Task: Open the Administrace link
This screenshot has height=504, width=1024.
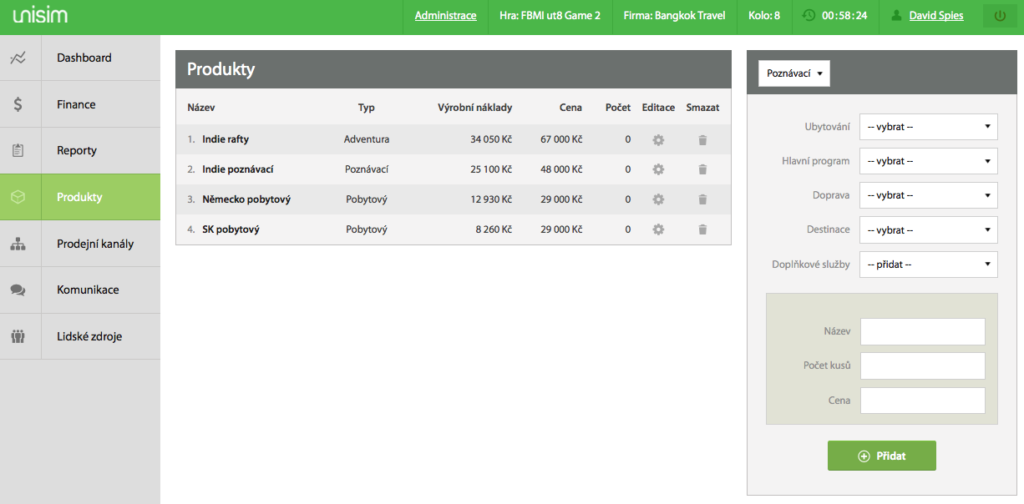Action: 445,16
